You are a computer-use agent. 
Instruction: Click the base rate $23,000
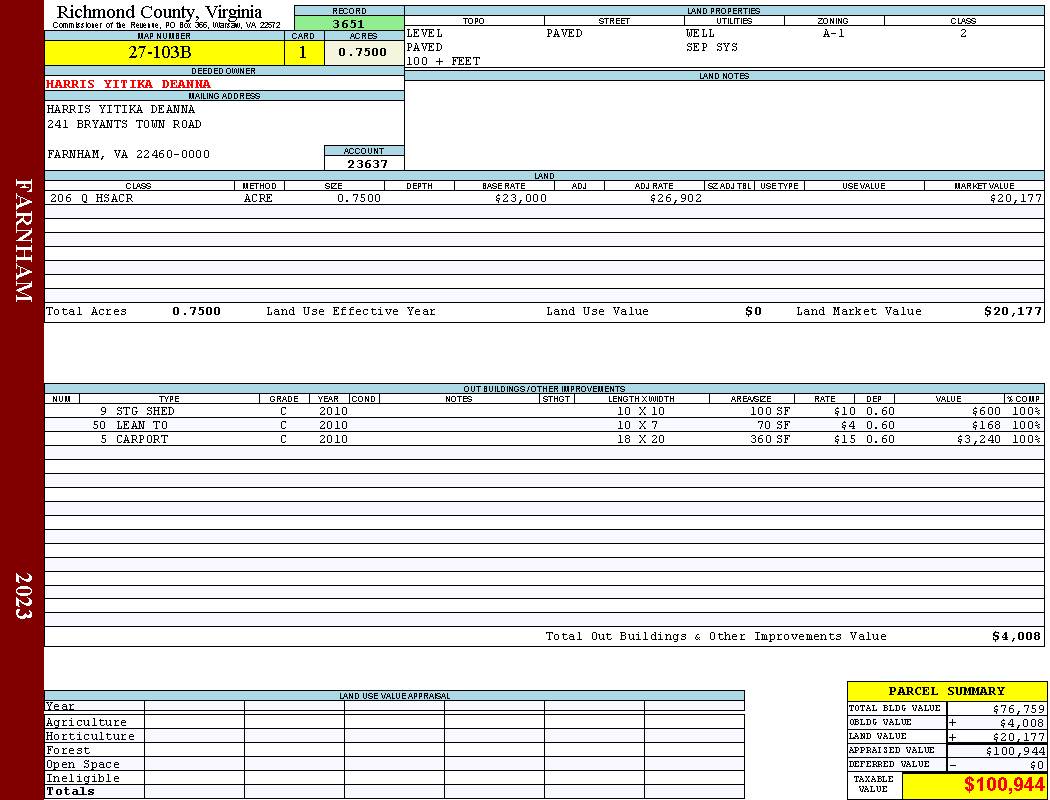(x=521, y=198)
